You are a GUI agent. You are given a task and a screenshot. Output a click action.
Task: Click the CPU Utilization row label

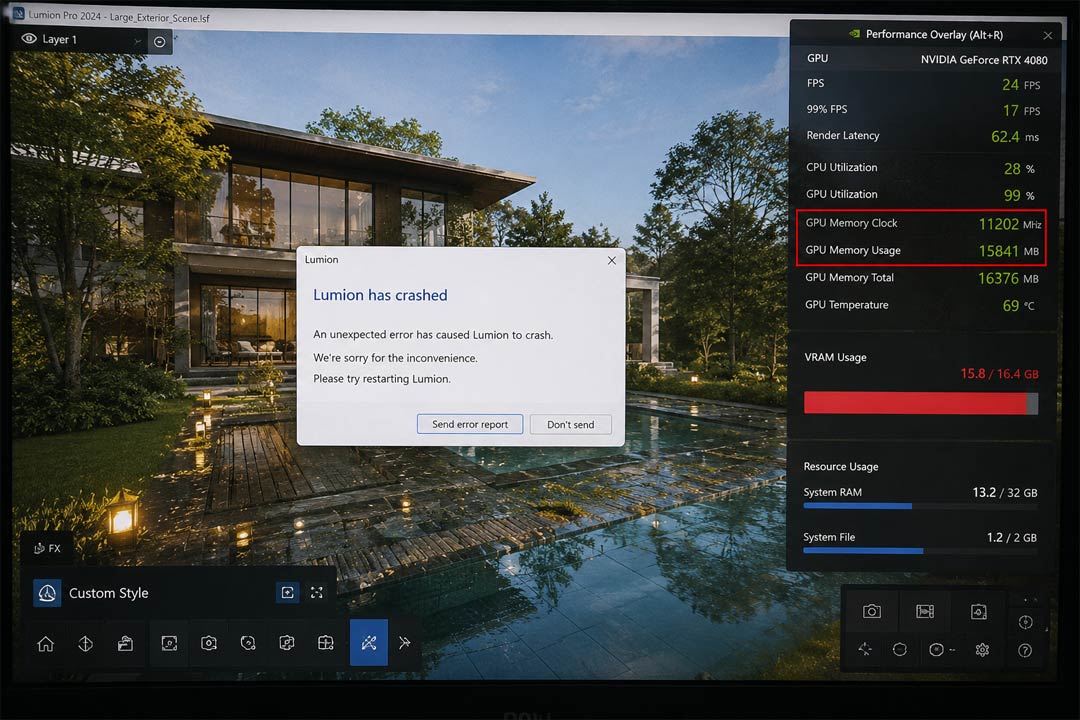pos(842,167)
